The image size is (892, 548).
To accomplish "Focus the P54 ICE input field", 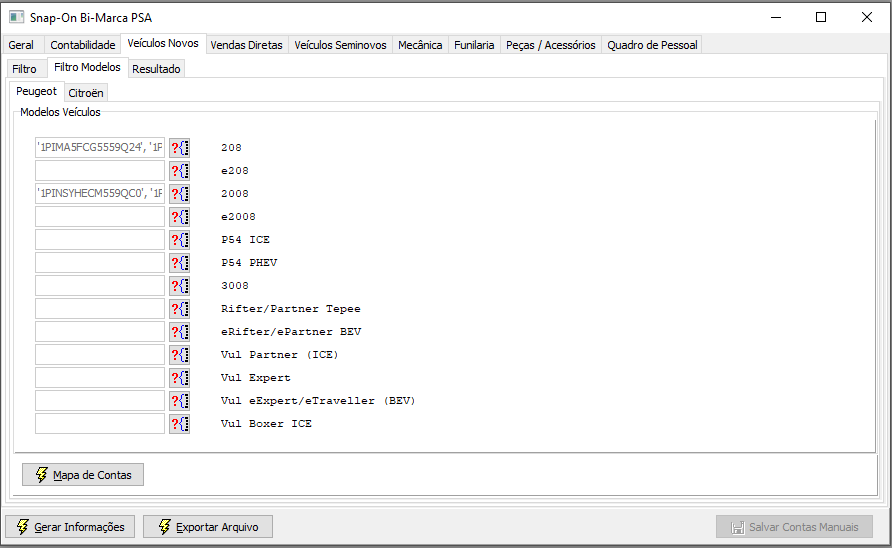I will [100, 240].
